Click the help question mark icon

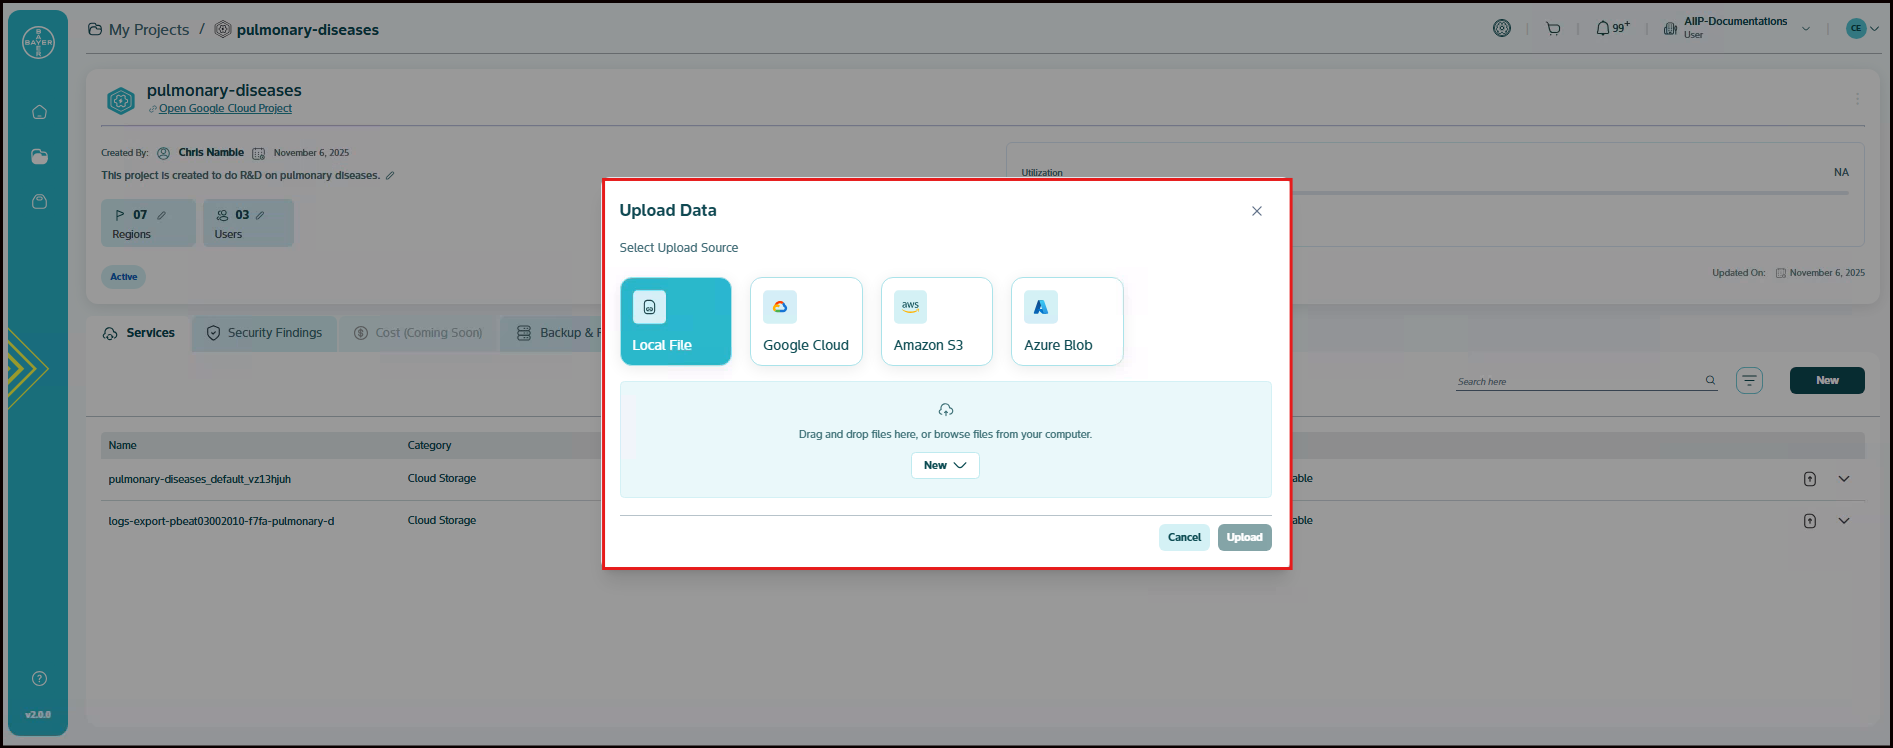click(x=39, y=679)
